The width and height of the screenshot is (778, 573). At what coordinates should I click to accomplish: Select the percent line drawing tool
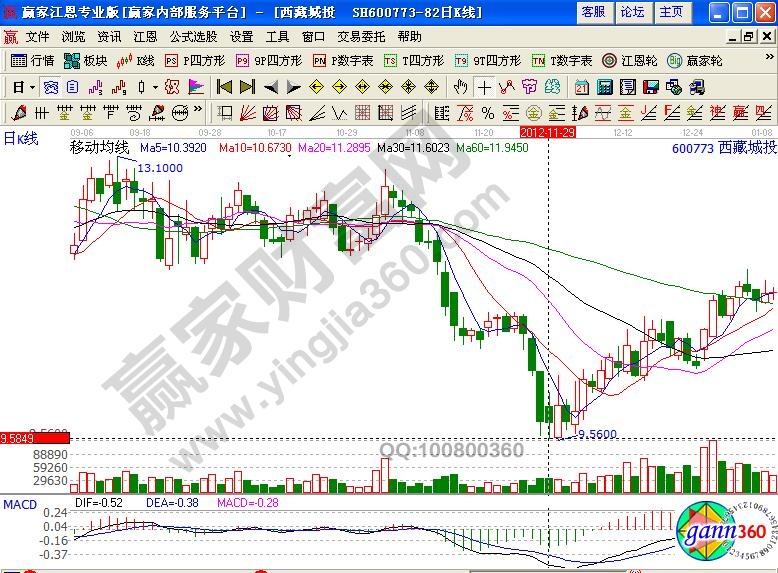tap(487, 112)
